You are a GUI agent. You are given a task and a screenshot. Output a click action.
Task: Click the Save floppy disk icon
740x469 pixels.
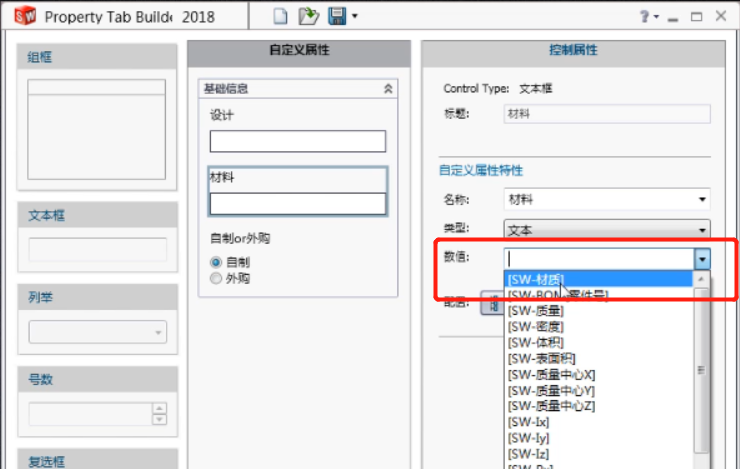pos(337,16)
